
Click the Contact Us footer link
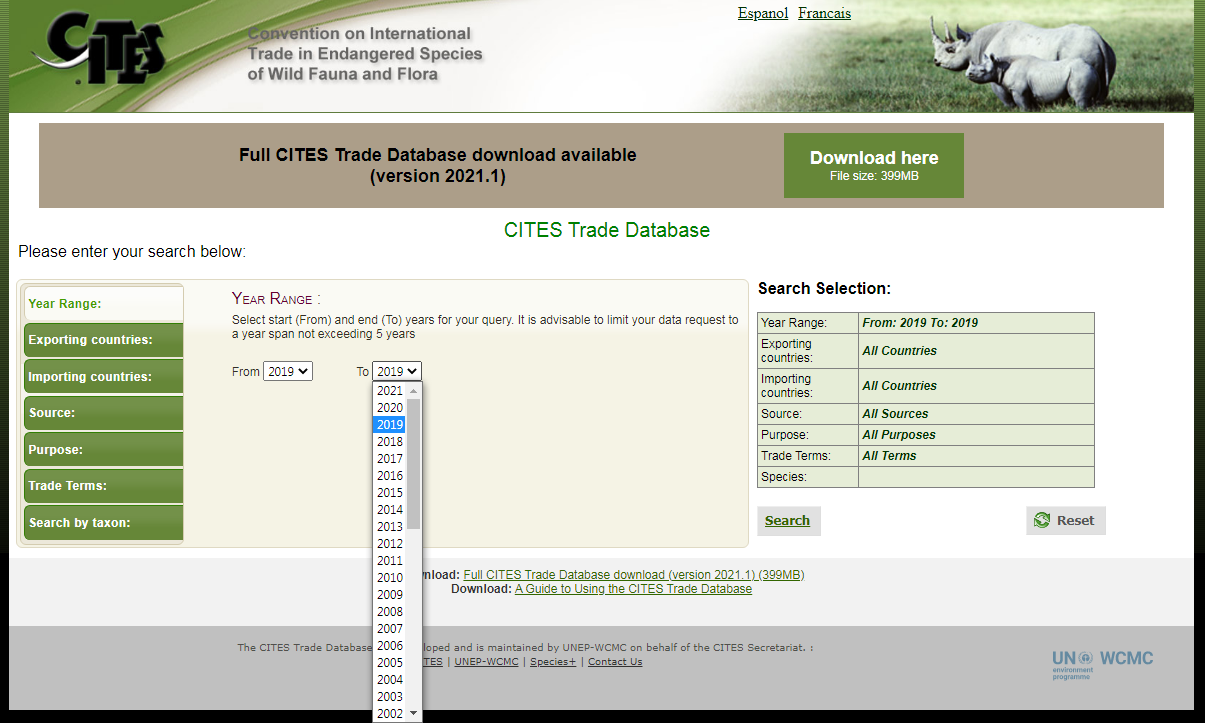(x=614, y=661)
